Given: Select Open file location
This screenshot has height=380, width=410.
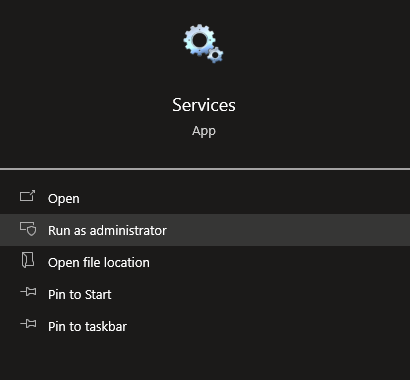Looking at the screenshot, I should 99,263.
